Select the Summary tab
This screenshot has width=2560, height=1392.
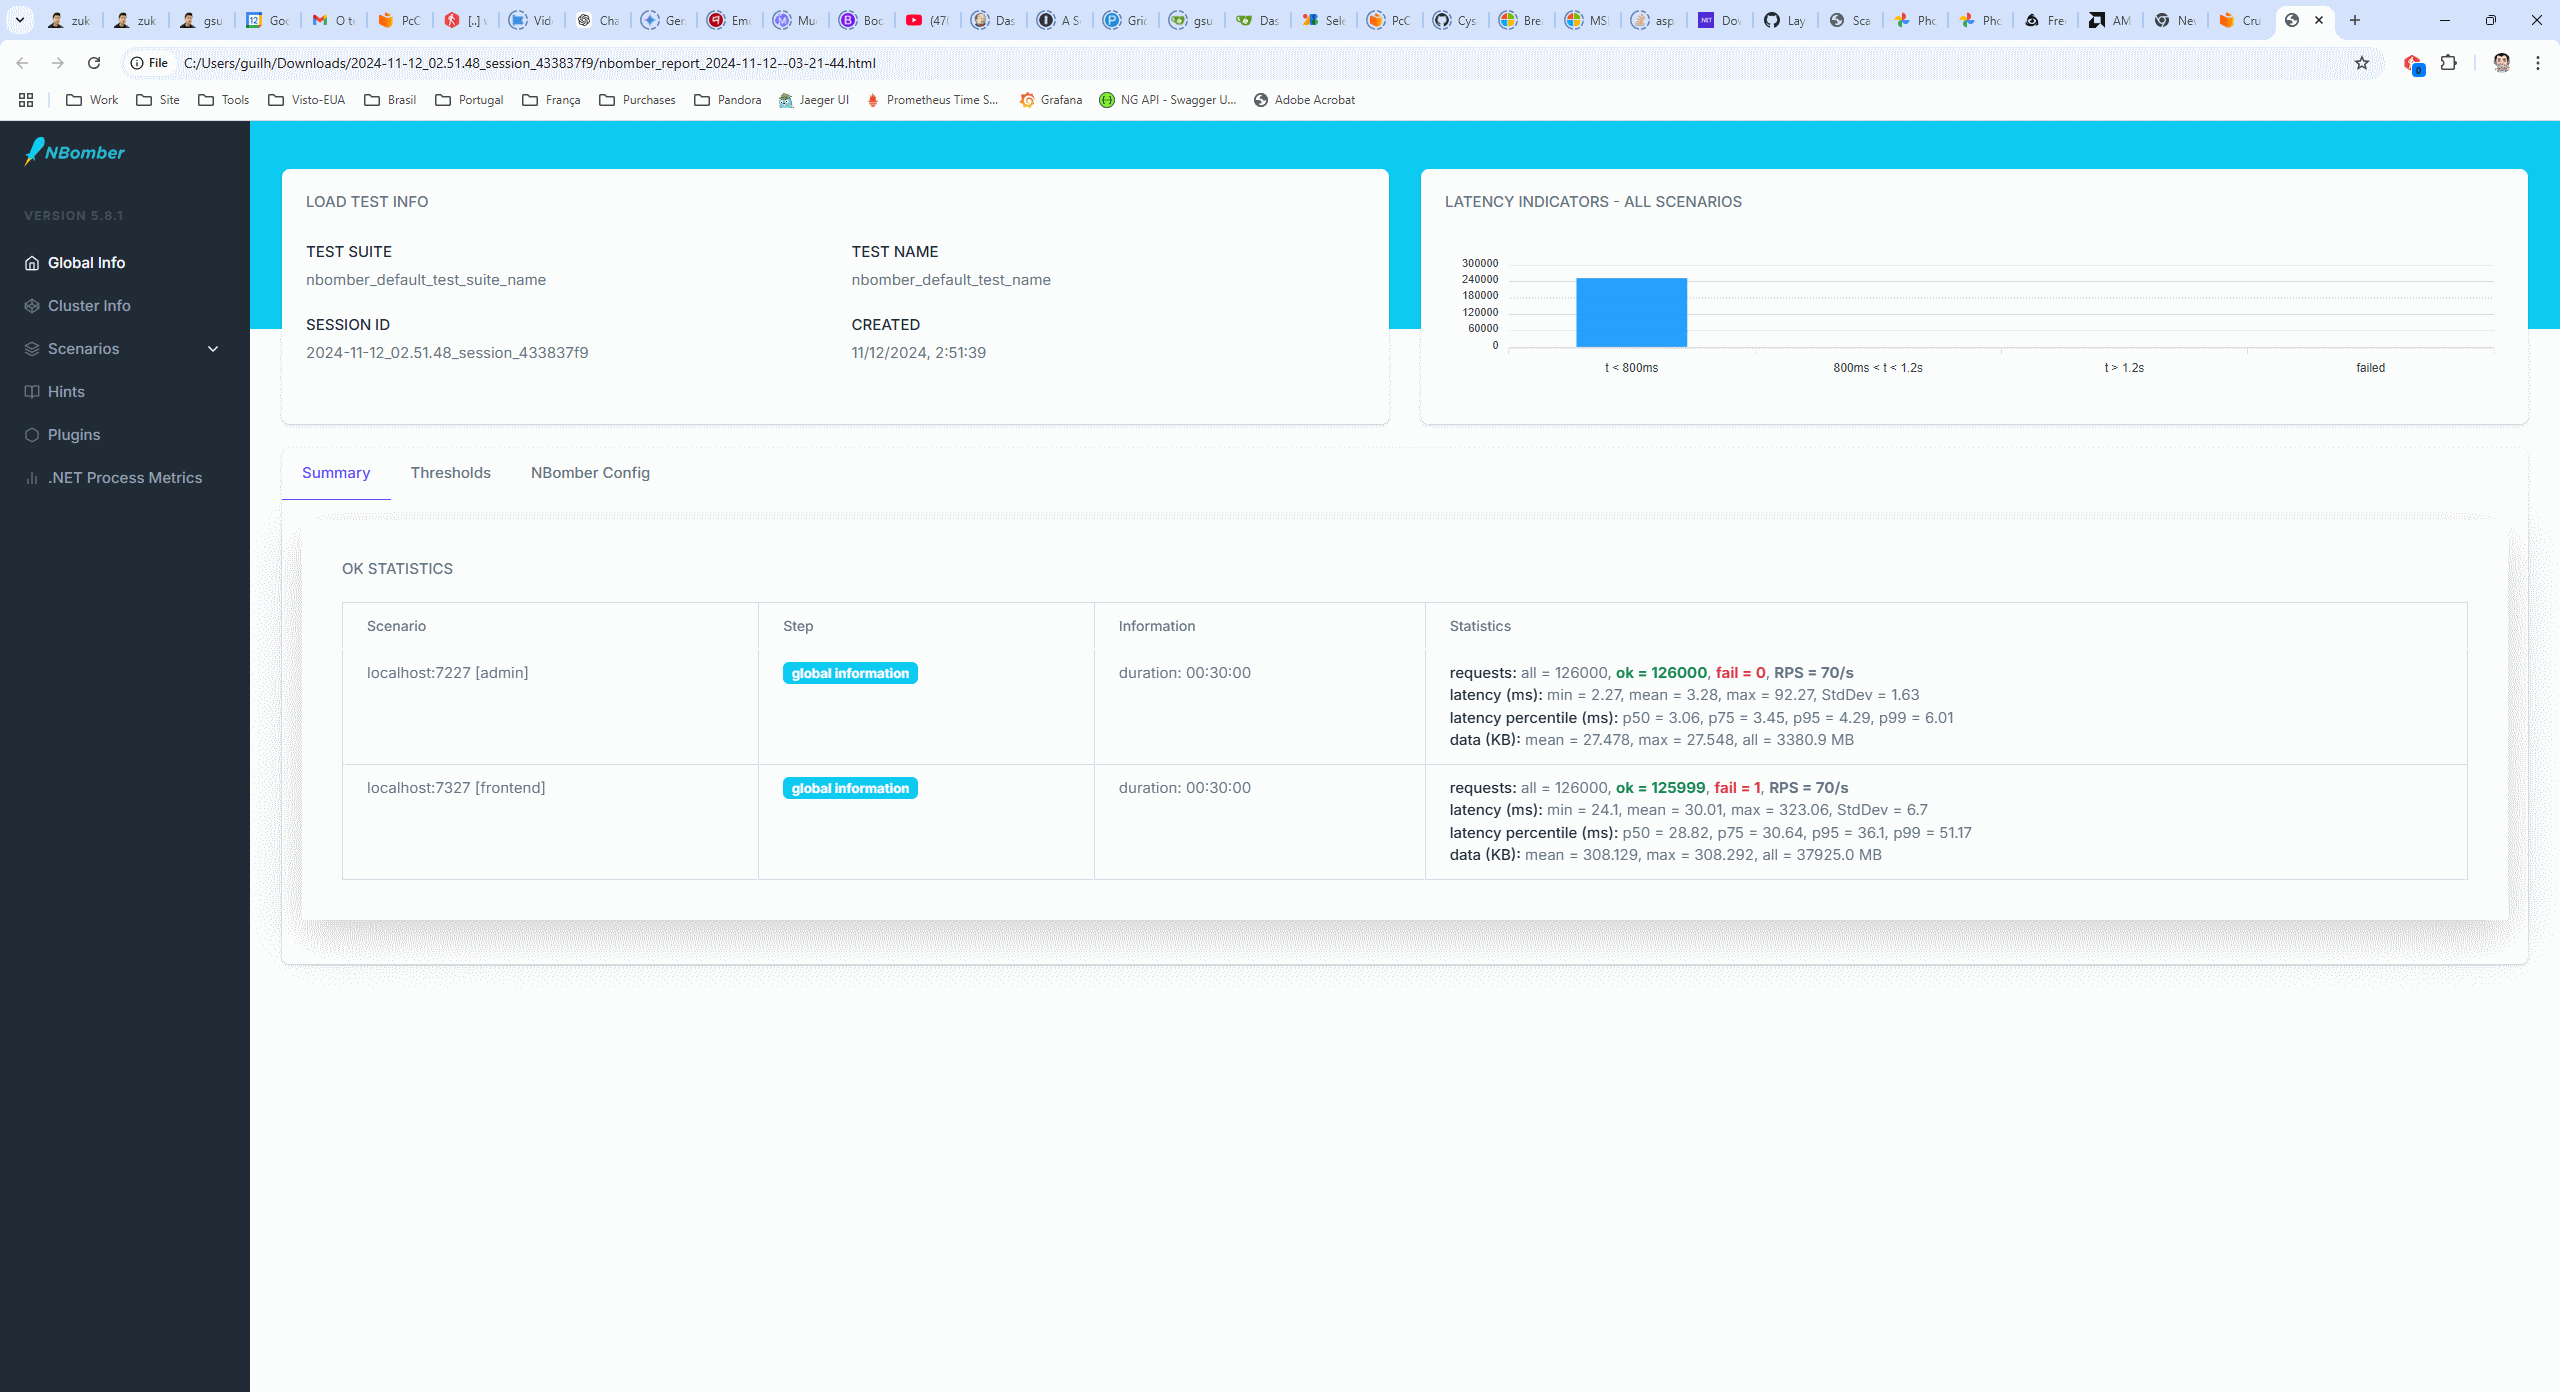point(336,473)
